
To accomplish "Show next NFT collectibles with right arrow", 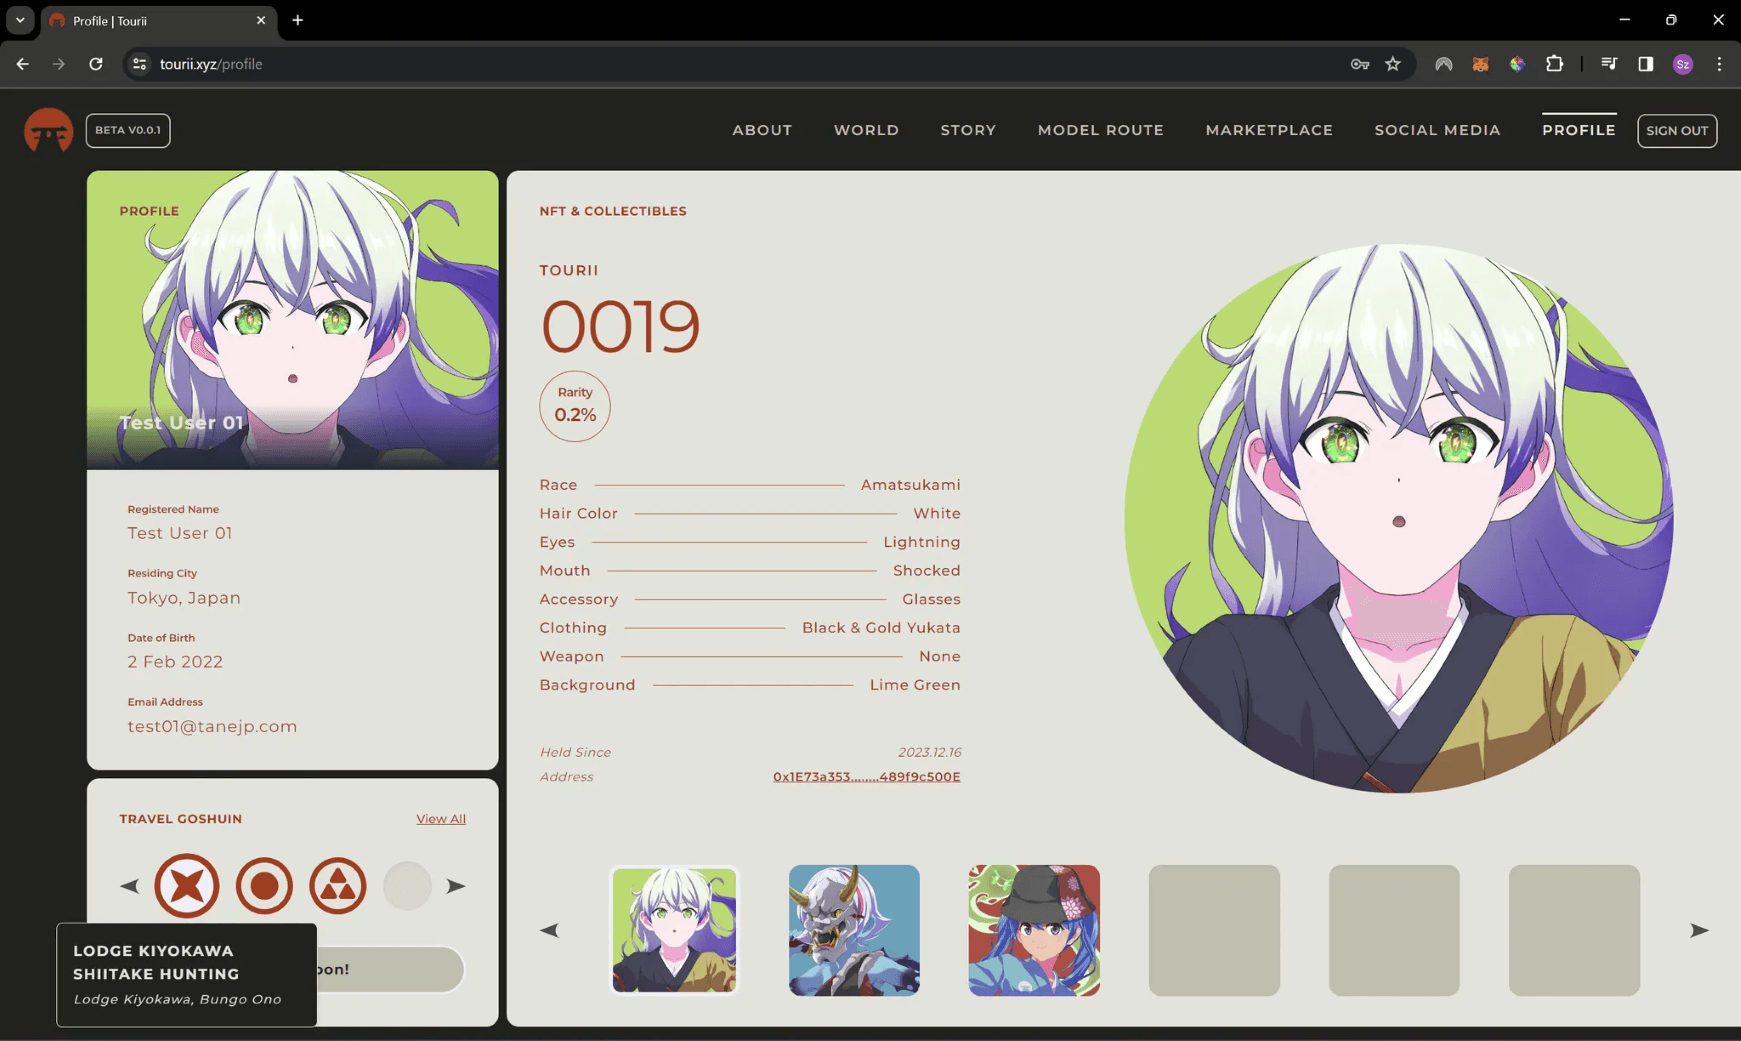I will (1699, 930).
